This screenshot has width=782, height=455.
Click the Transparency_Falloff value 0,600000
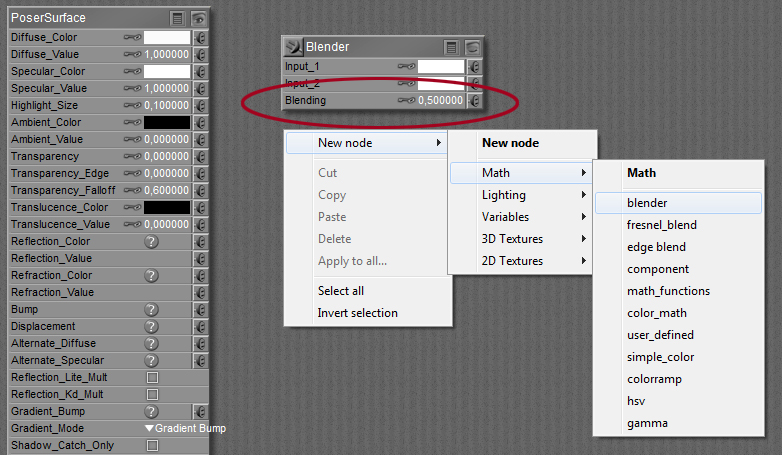(167, 190)
